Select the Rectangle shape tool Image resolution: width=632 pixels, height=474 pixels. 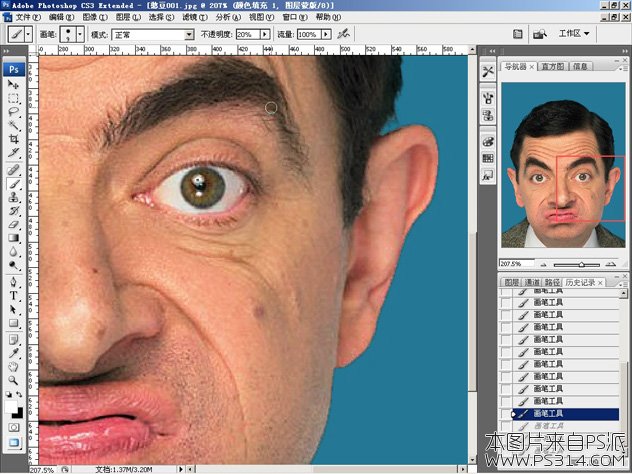point(14,323)
